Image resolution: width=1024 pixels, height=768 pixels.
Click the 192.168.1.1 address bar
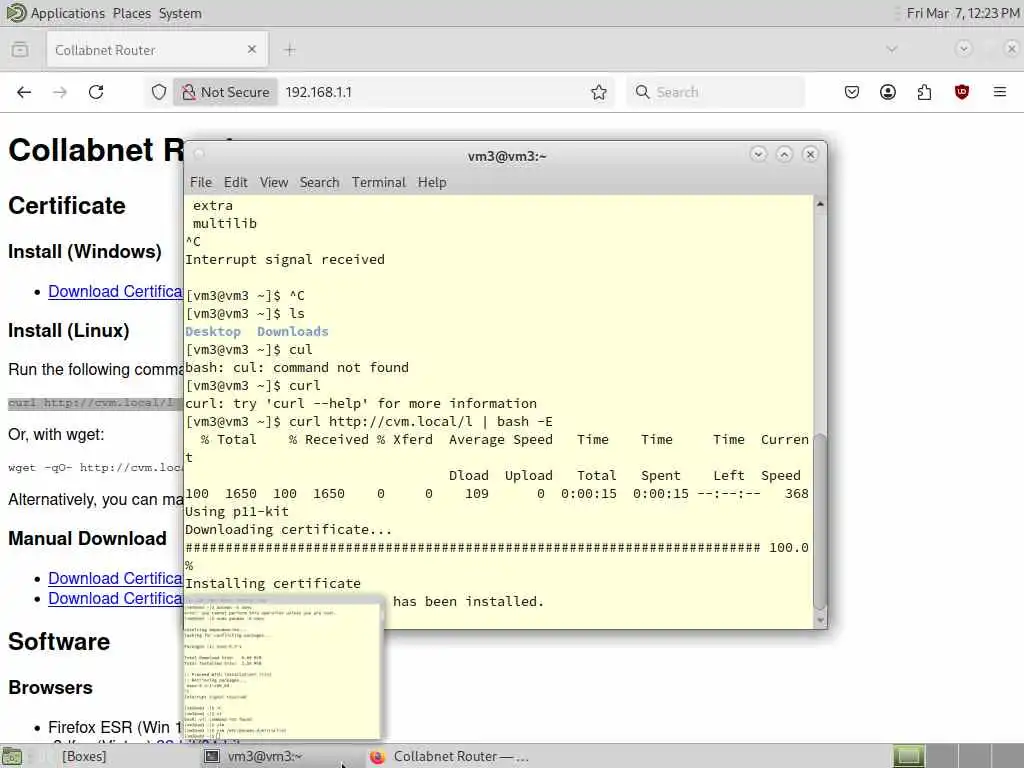[x=431, y=92]
